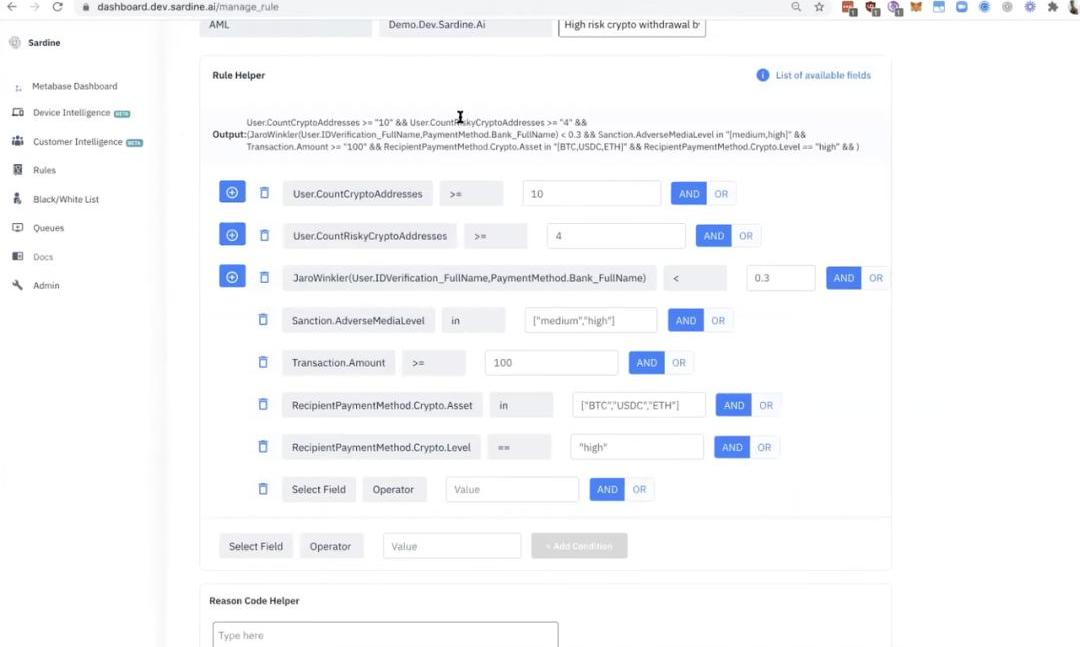Viewport: 1080px width, 647px height.
Task: Click the value field containing 0.3
Action: click(780, 278)
